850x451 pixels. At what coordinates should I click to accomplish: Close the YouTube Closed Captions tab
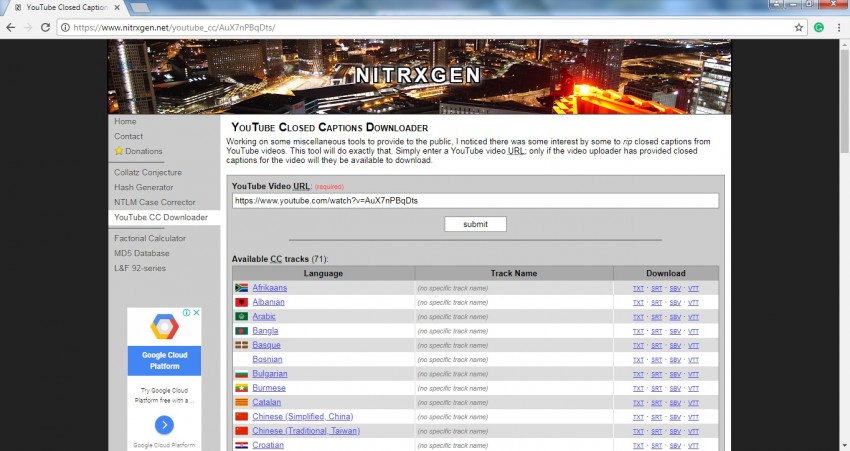118,8
